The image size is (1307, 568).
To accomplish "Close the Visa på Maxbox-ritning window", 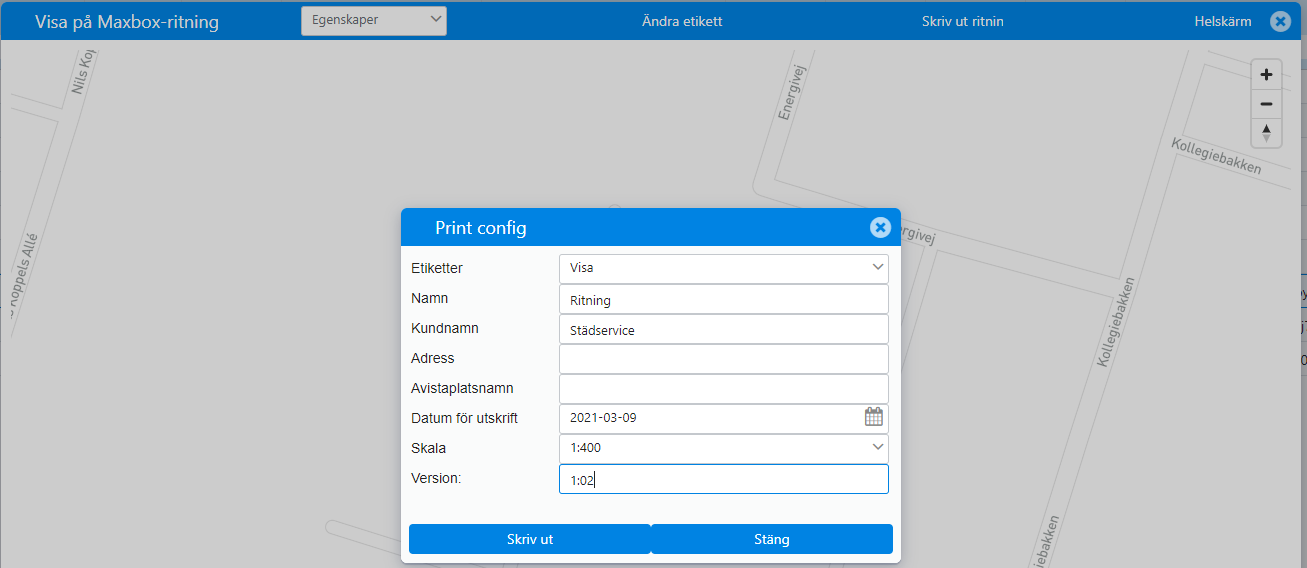I will point(1280,21).
